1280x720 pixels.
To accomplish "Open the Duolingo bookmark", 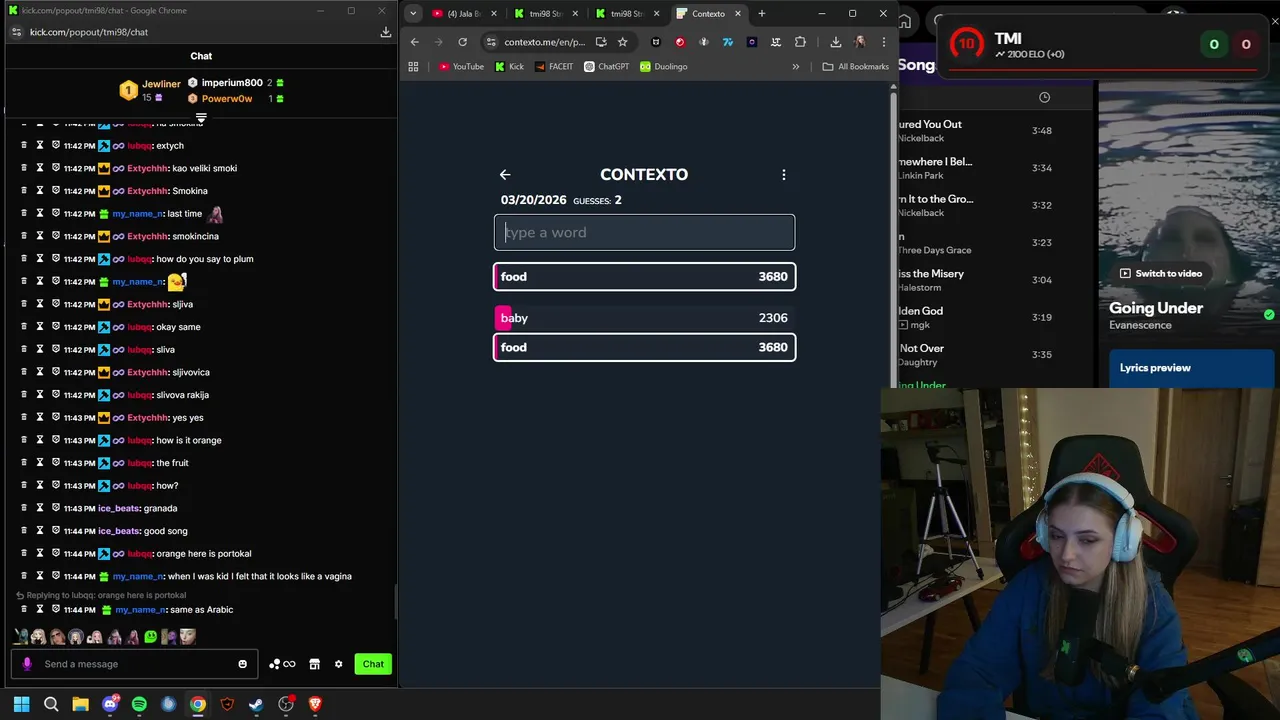I will pyautogui.click(x=664, y=67).
